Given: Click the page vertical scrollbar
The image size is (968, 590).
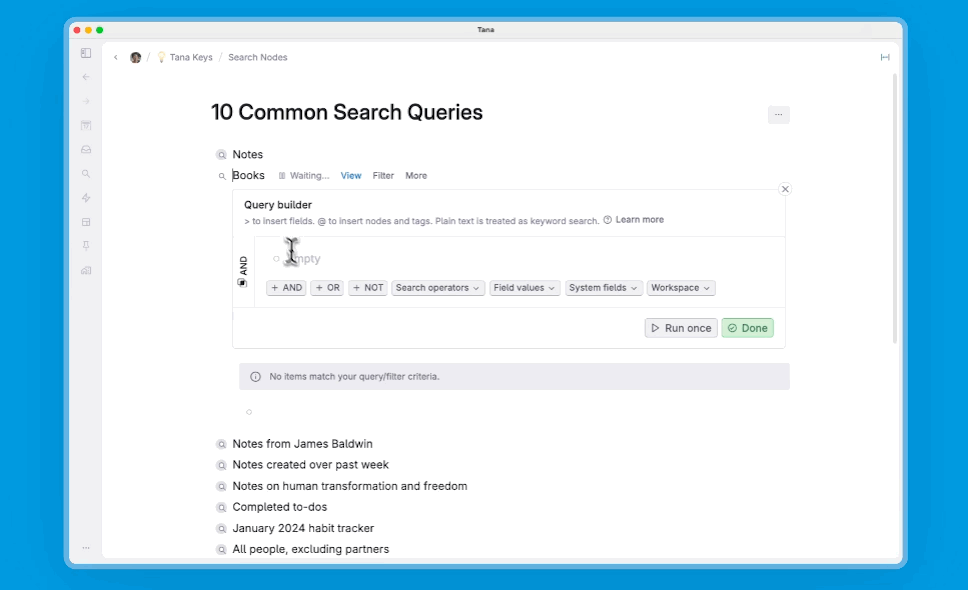Looking at the screenshot, I should point(895,209).
